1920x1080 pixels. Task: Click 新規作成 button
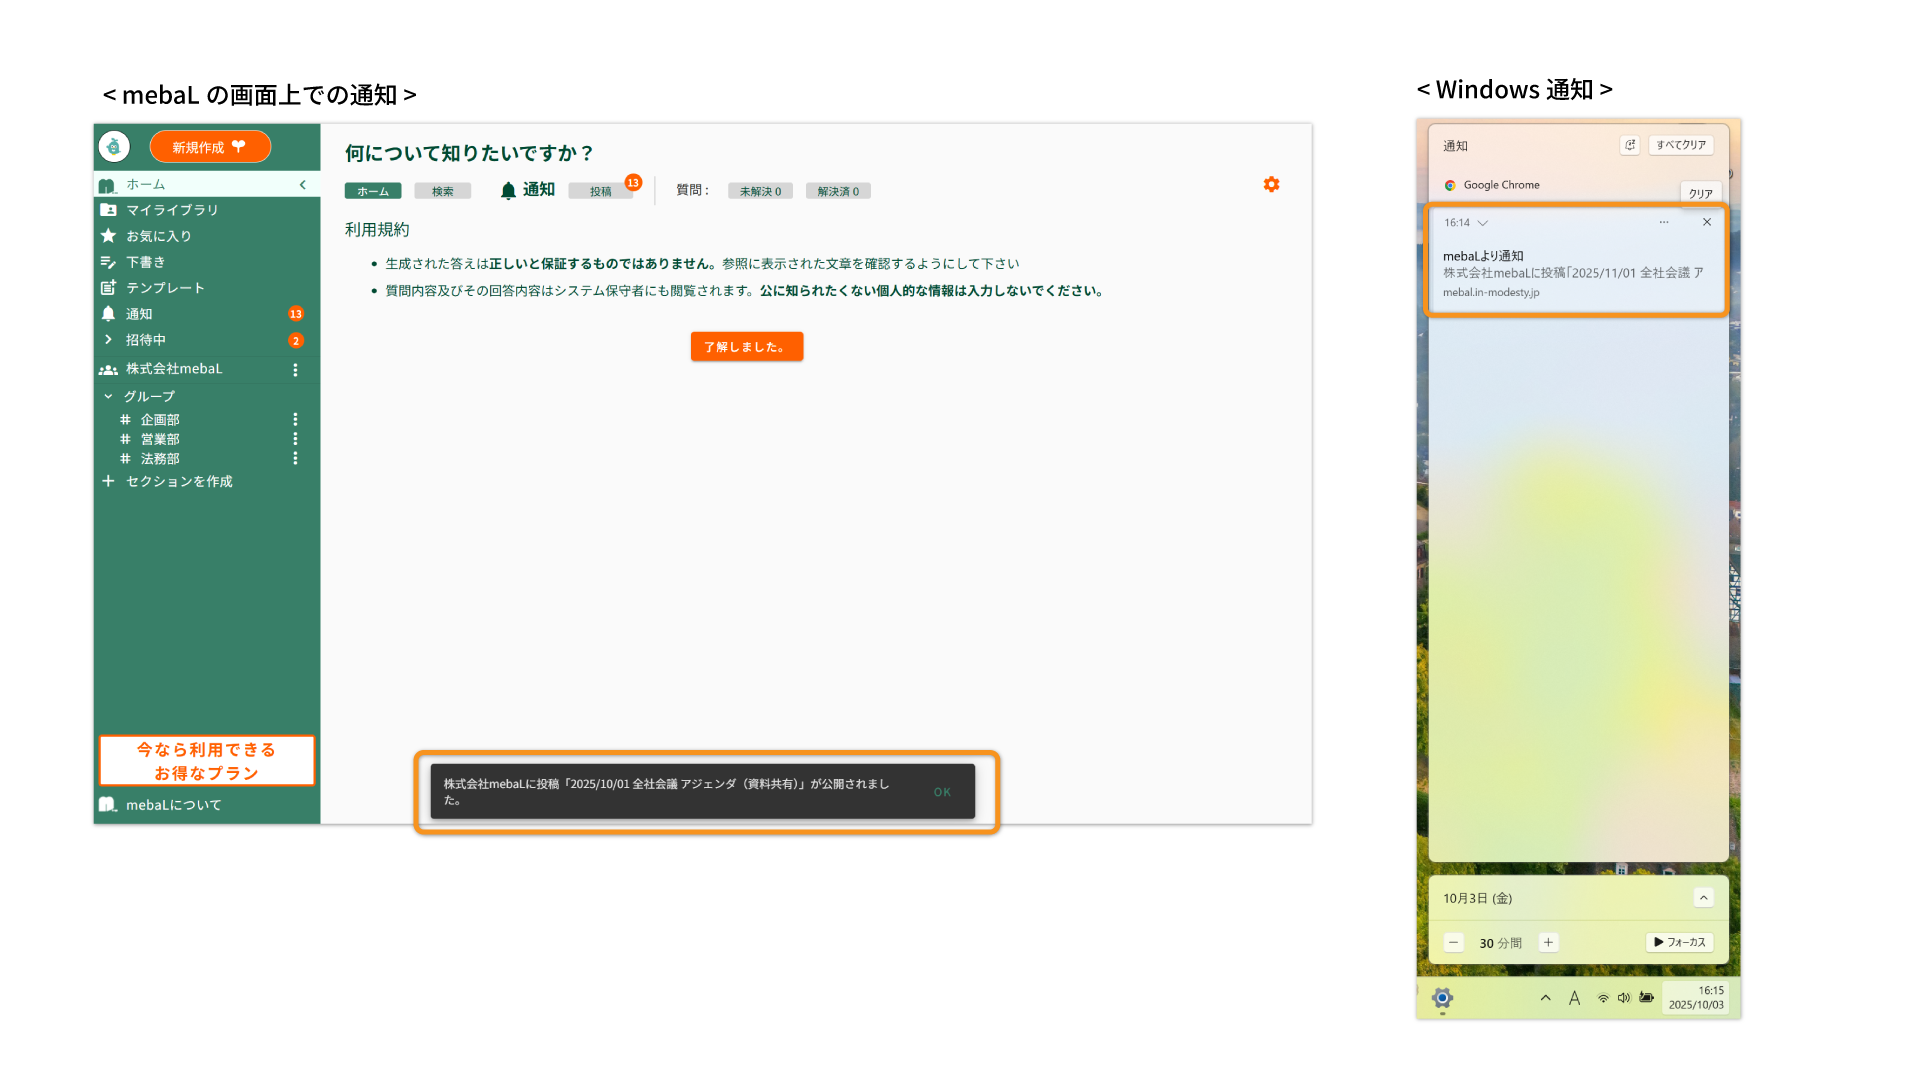click(x=210, y=147)
